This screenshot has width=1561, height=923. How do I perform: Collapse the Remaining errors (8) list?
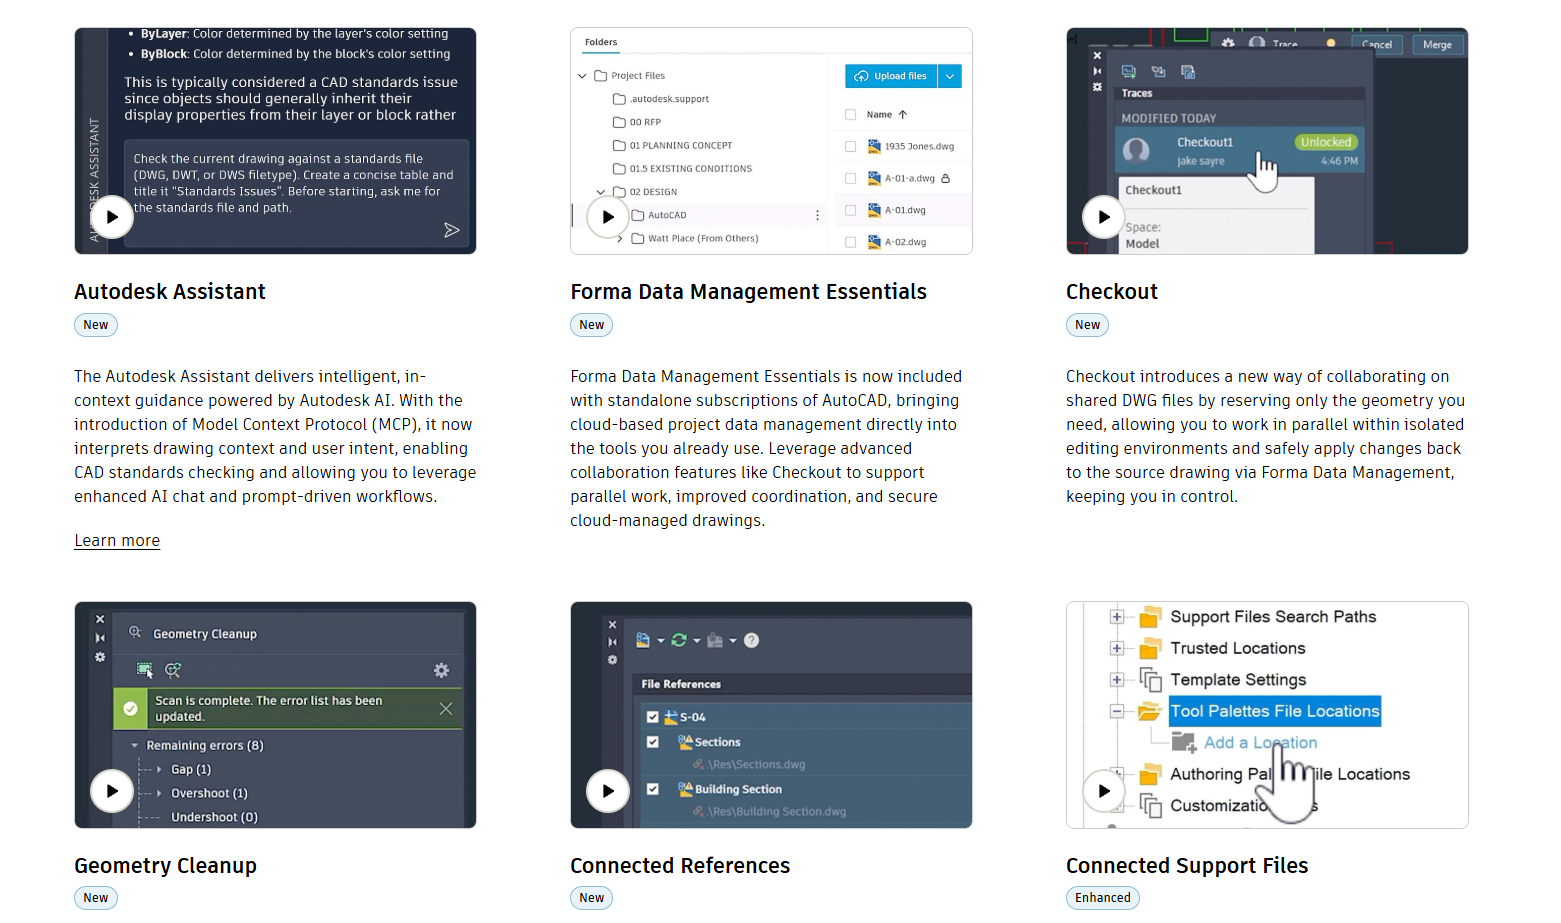click(x=135, y=745)
